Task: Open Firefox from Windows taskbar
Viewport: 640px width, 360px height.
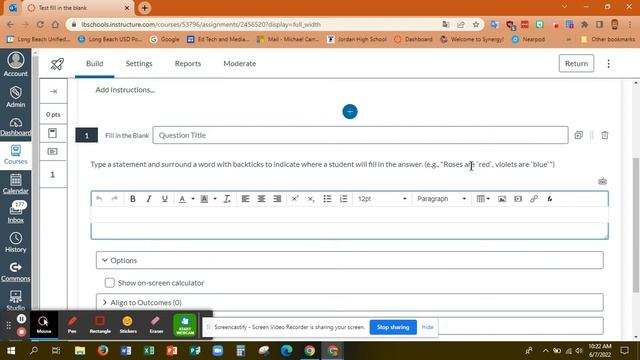Action: point(103,351)
